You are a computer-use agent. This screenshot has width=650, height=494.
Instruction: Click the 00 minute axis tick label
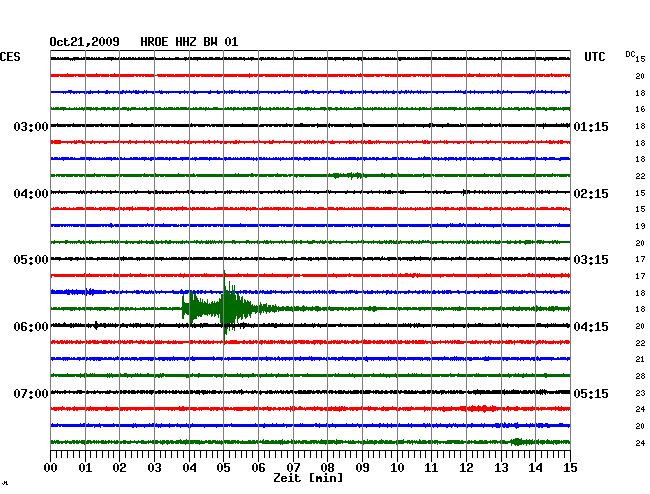tap(51, 468)
